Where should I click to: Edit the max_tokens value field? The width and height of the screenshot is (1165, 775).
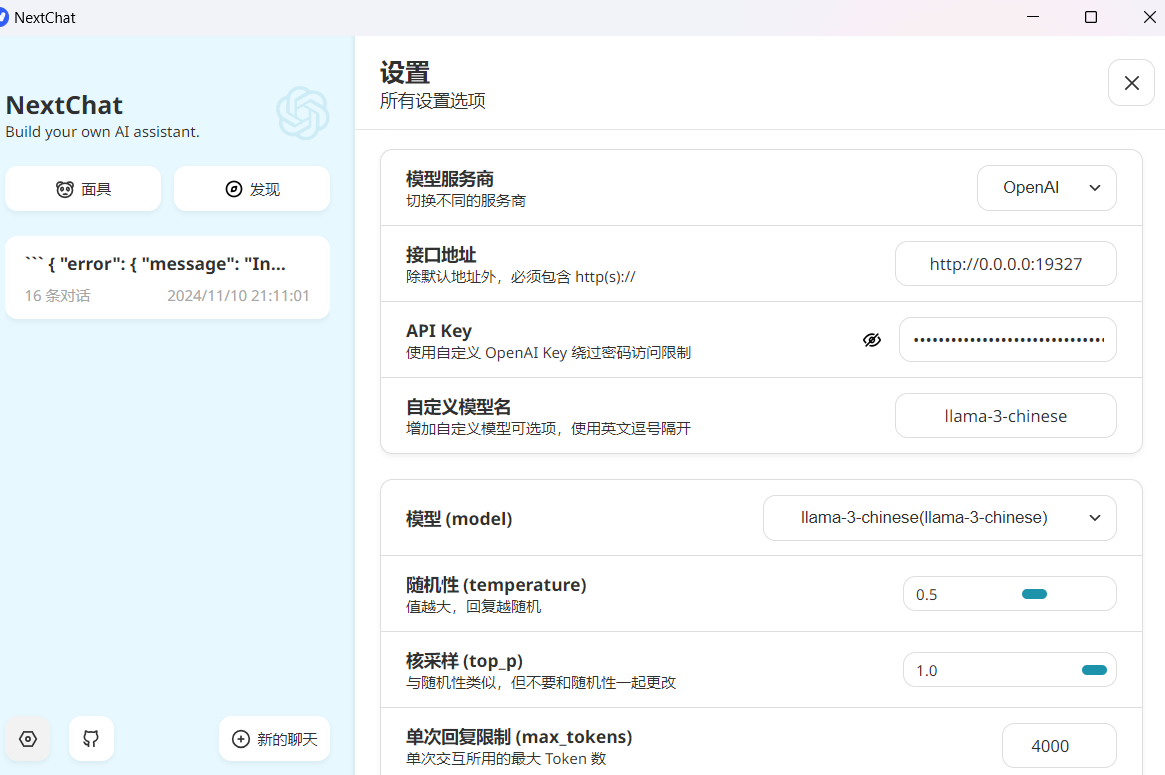coord(1058,746)
